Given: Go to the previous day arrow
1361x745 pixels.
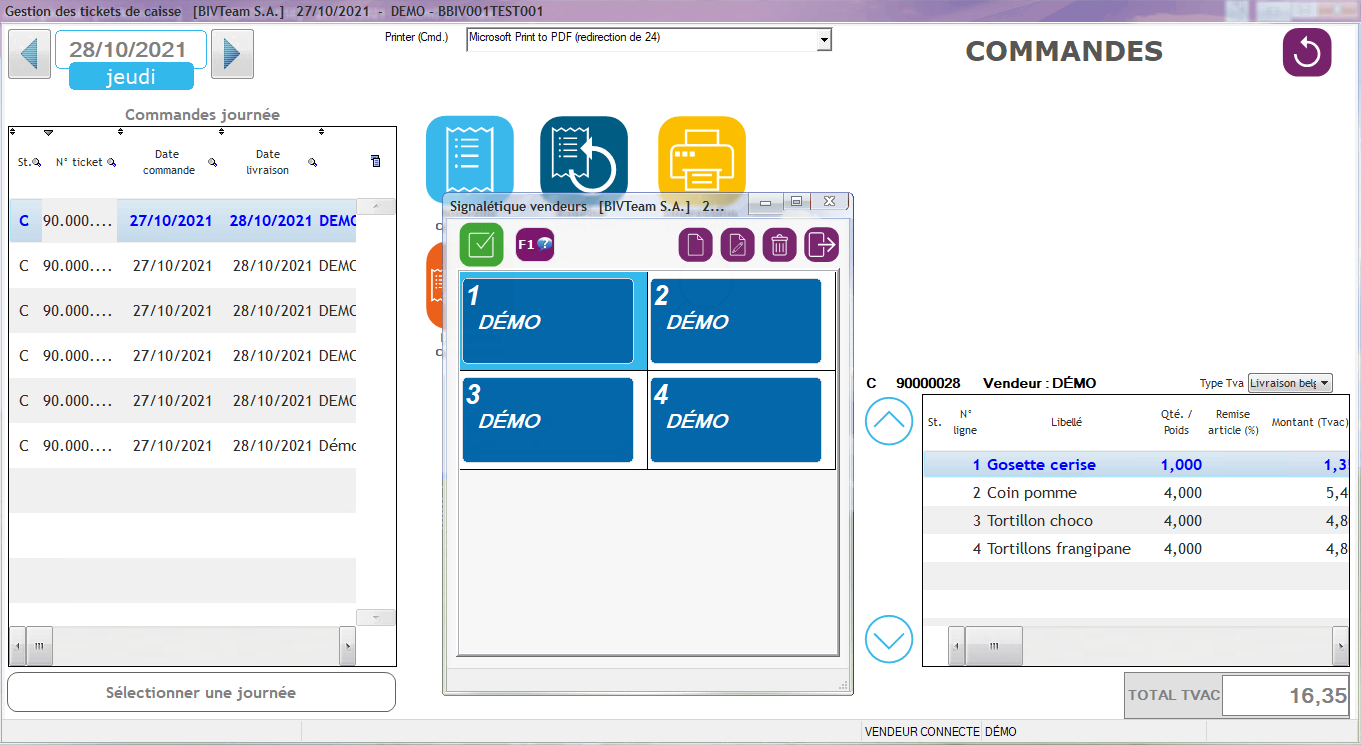Looking at the screenshot, I should (x=30, y=54).
